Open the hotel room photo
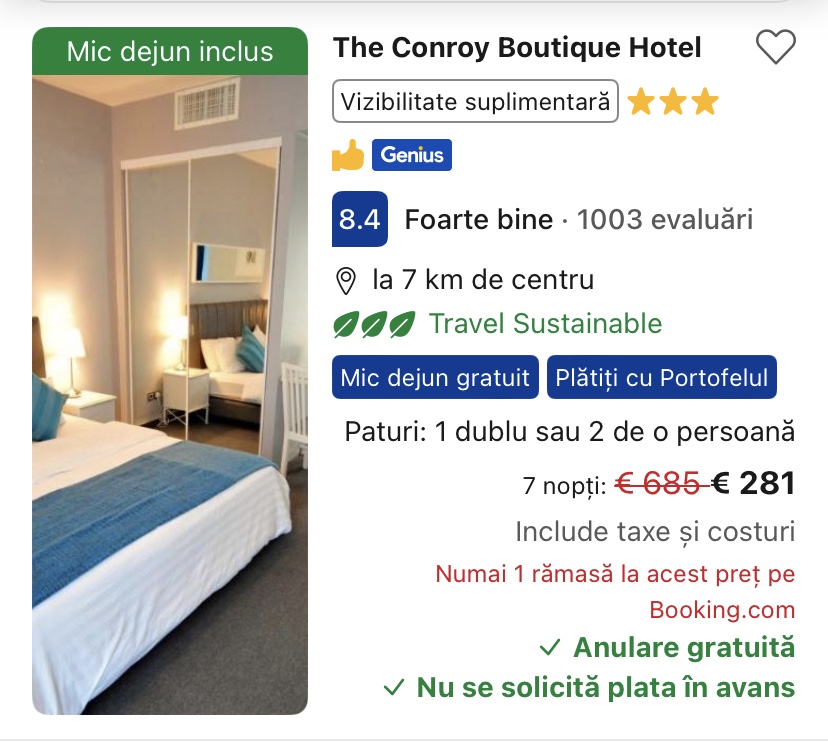 coord(170,395)
